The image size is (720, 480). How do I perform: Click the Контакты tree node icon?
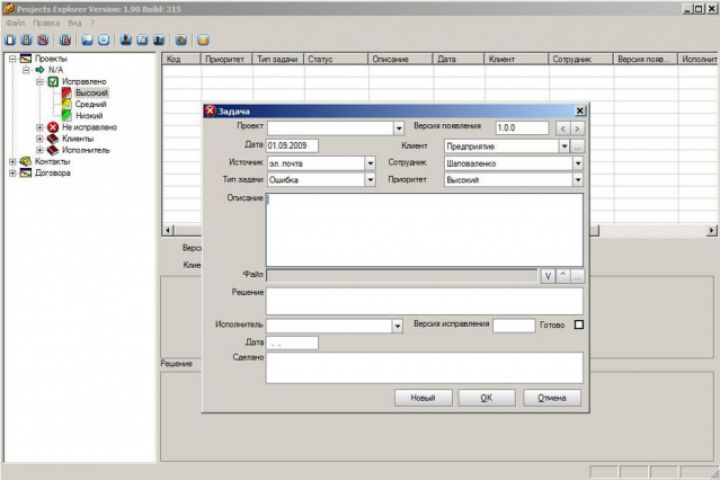coord(26,161)
